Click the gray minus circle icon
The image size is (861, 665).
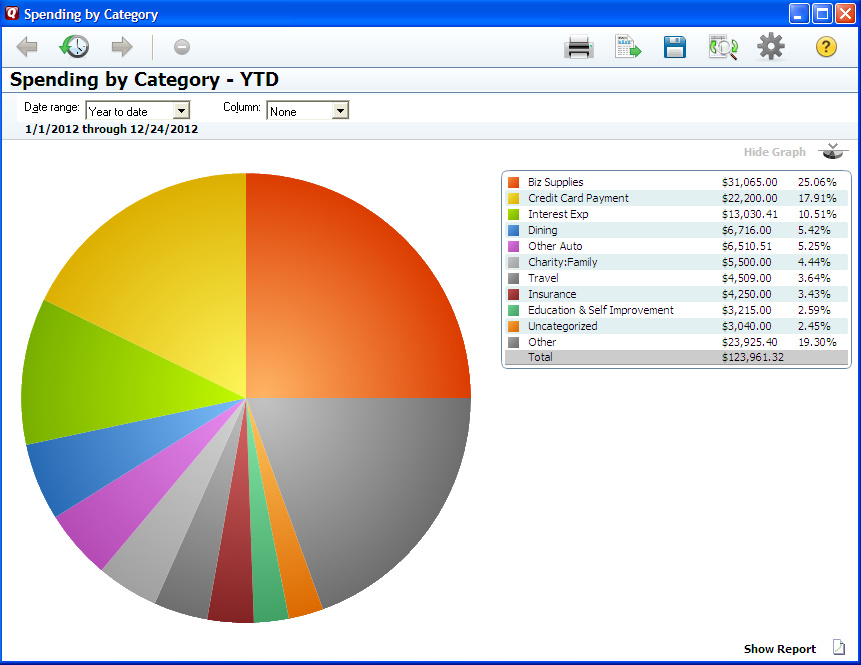pos(182,47)
